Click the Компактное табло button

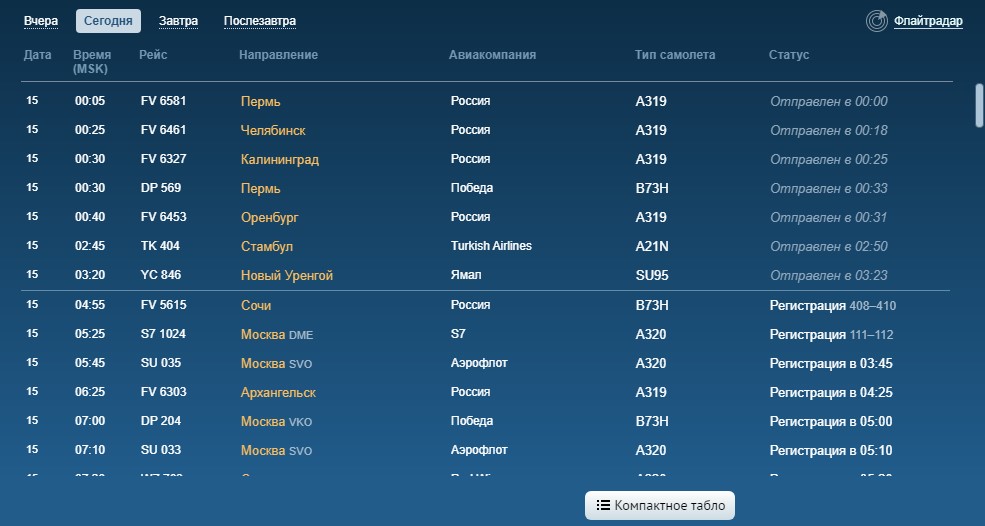pyautogui.click(x=660, y=505)
